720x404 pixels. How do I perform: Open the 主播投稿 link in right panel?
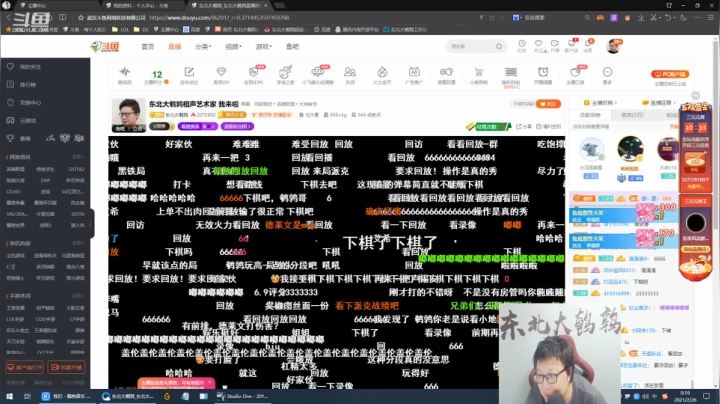[601, 102]
